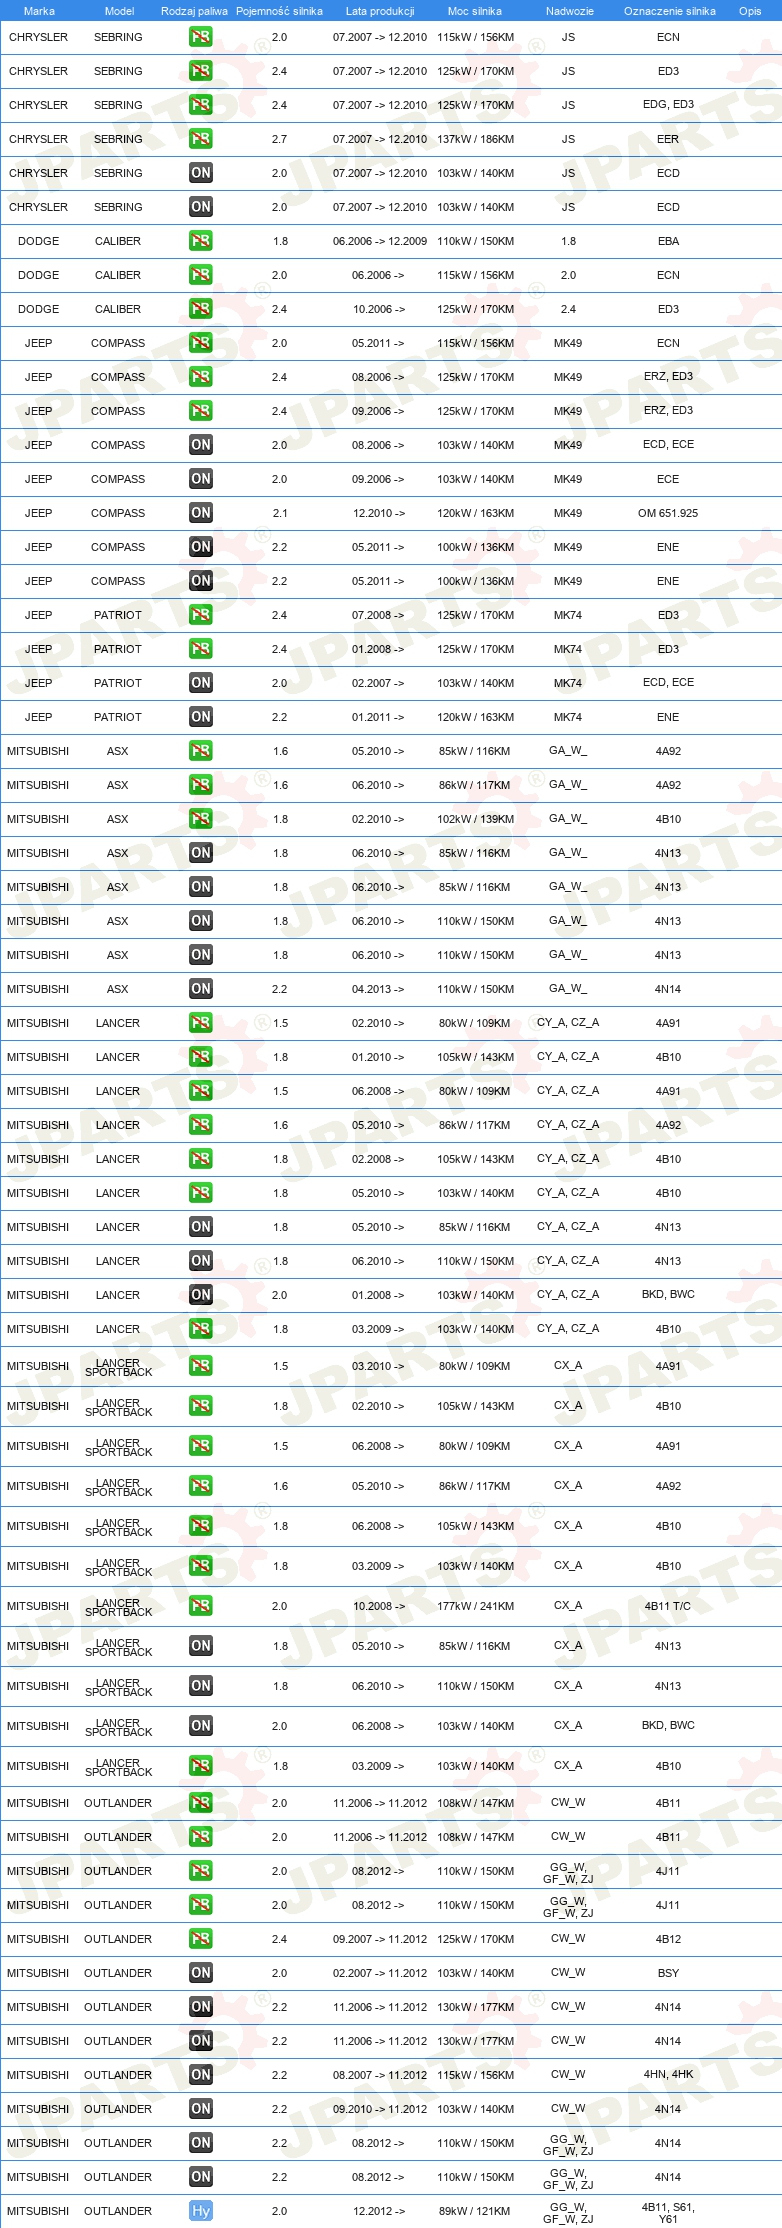Click petrol icon in Lancer Sportback 1.6 4A92 row

pos(201,1486)
